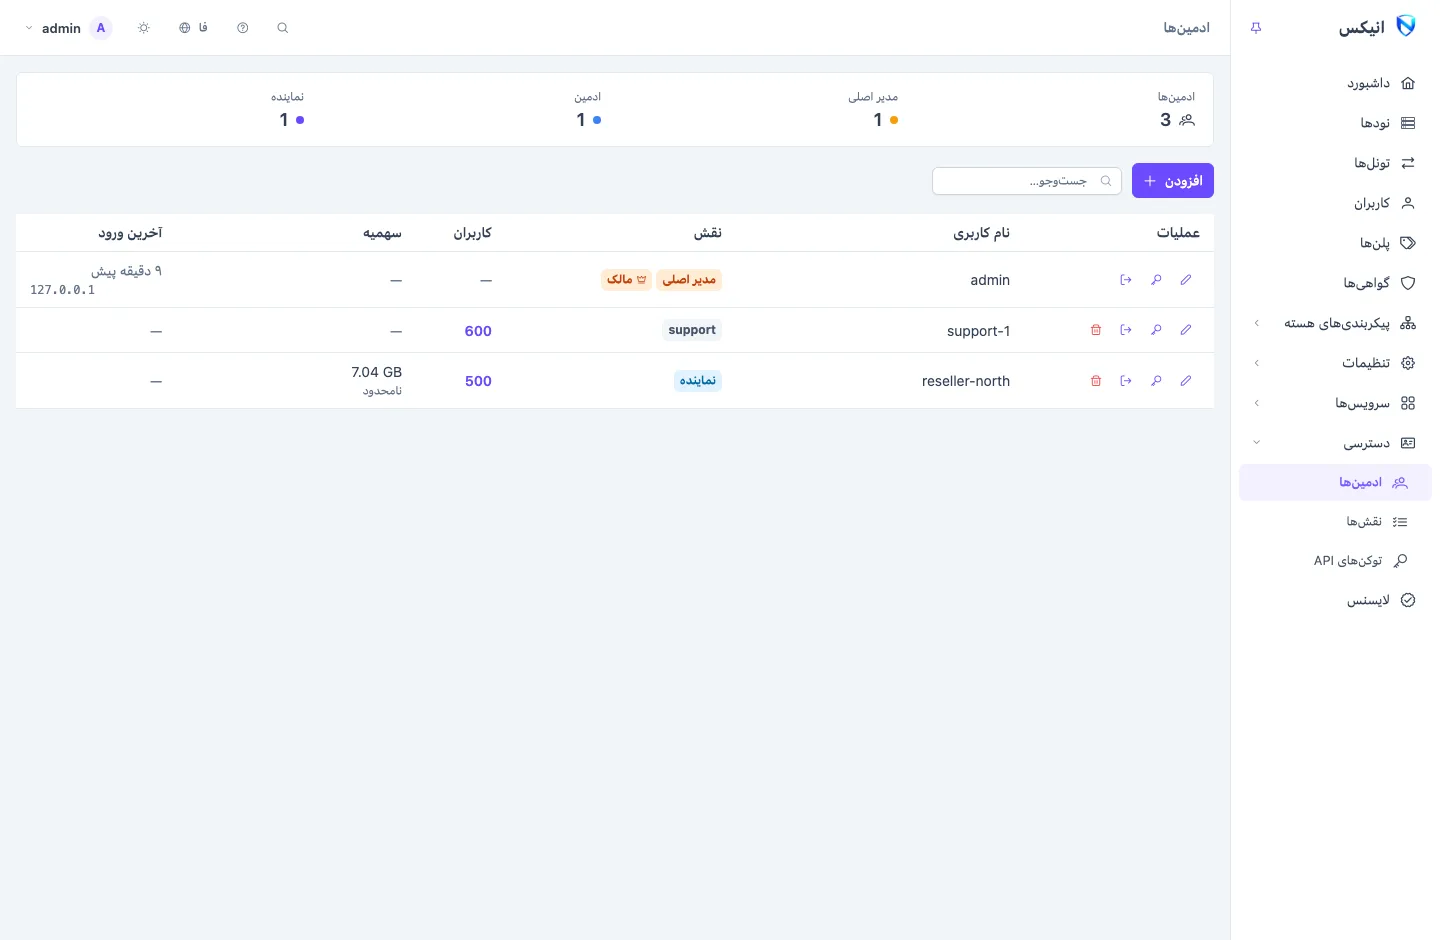The height and width of the screenshot is (940, 1440).
Task: Open the language selector فا
Action: tap(193, 28)
